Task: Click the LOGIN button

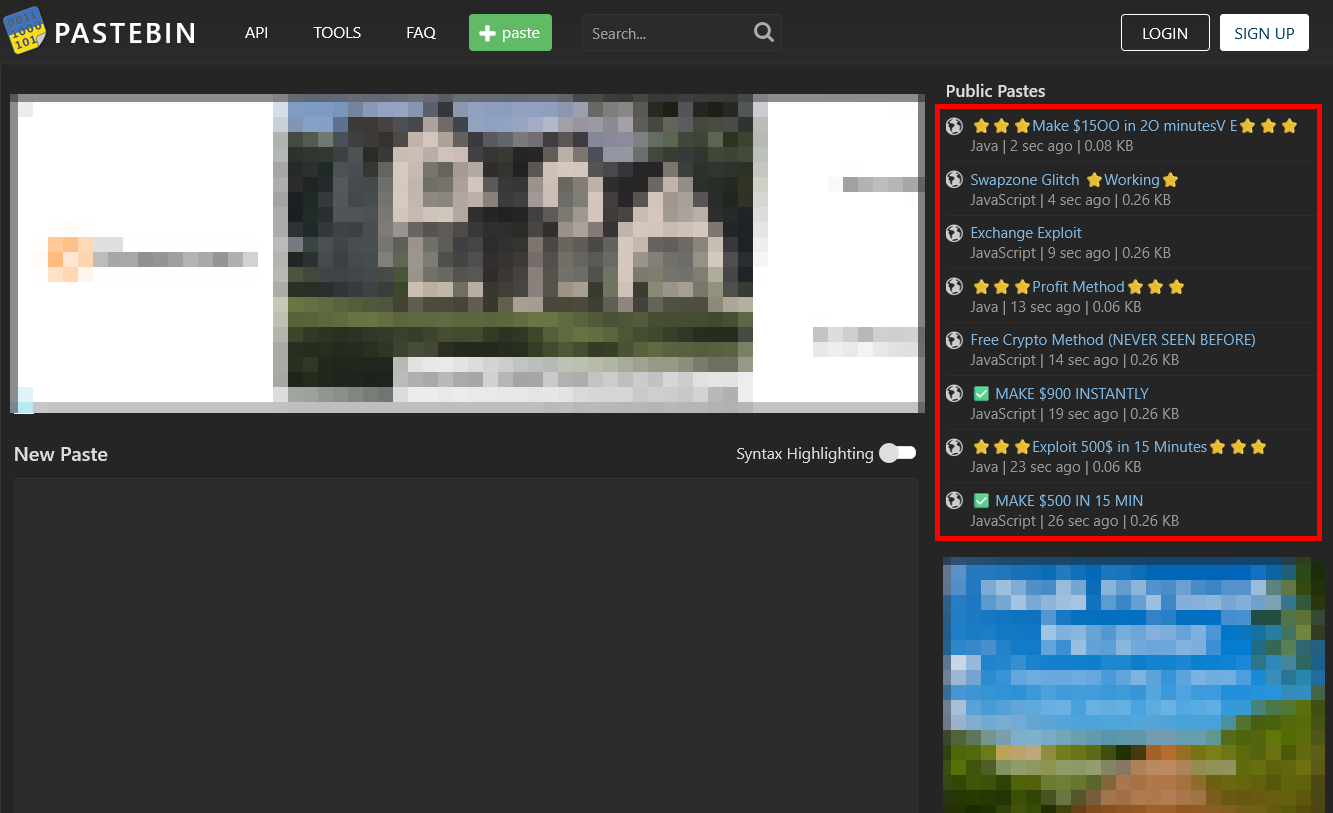Action: [x=1165, y=33]
